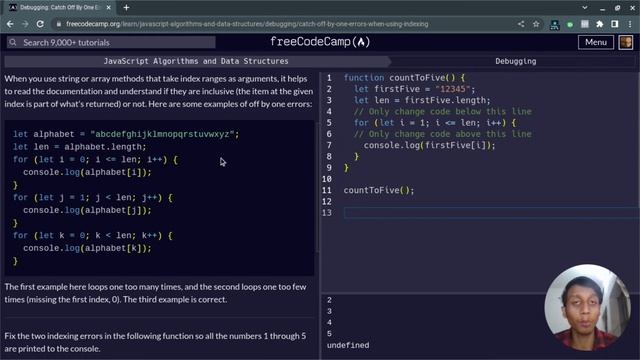This screenshot has height=360, width=640.
Task: Reload the freeCodeCamp page
Action: [40, 24]
